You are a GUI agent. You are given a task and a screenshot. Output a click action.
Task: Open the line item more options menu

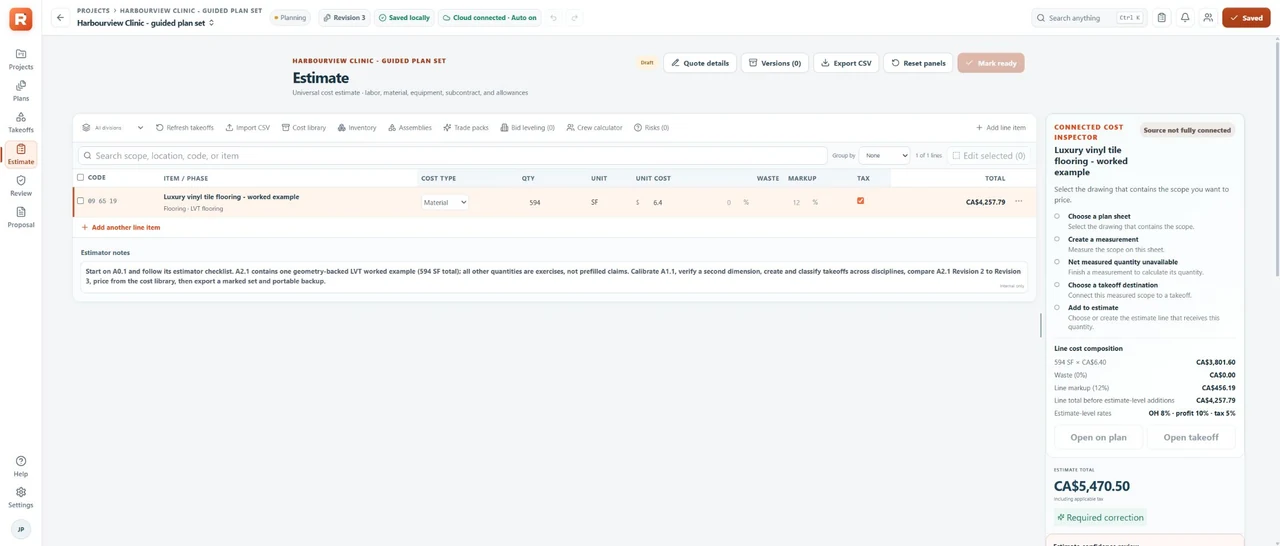[1019, 201]
